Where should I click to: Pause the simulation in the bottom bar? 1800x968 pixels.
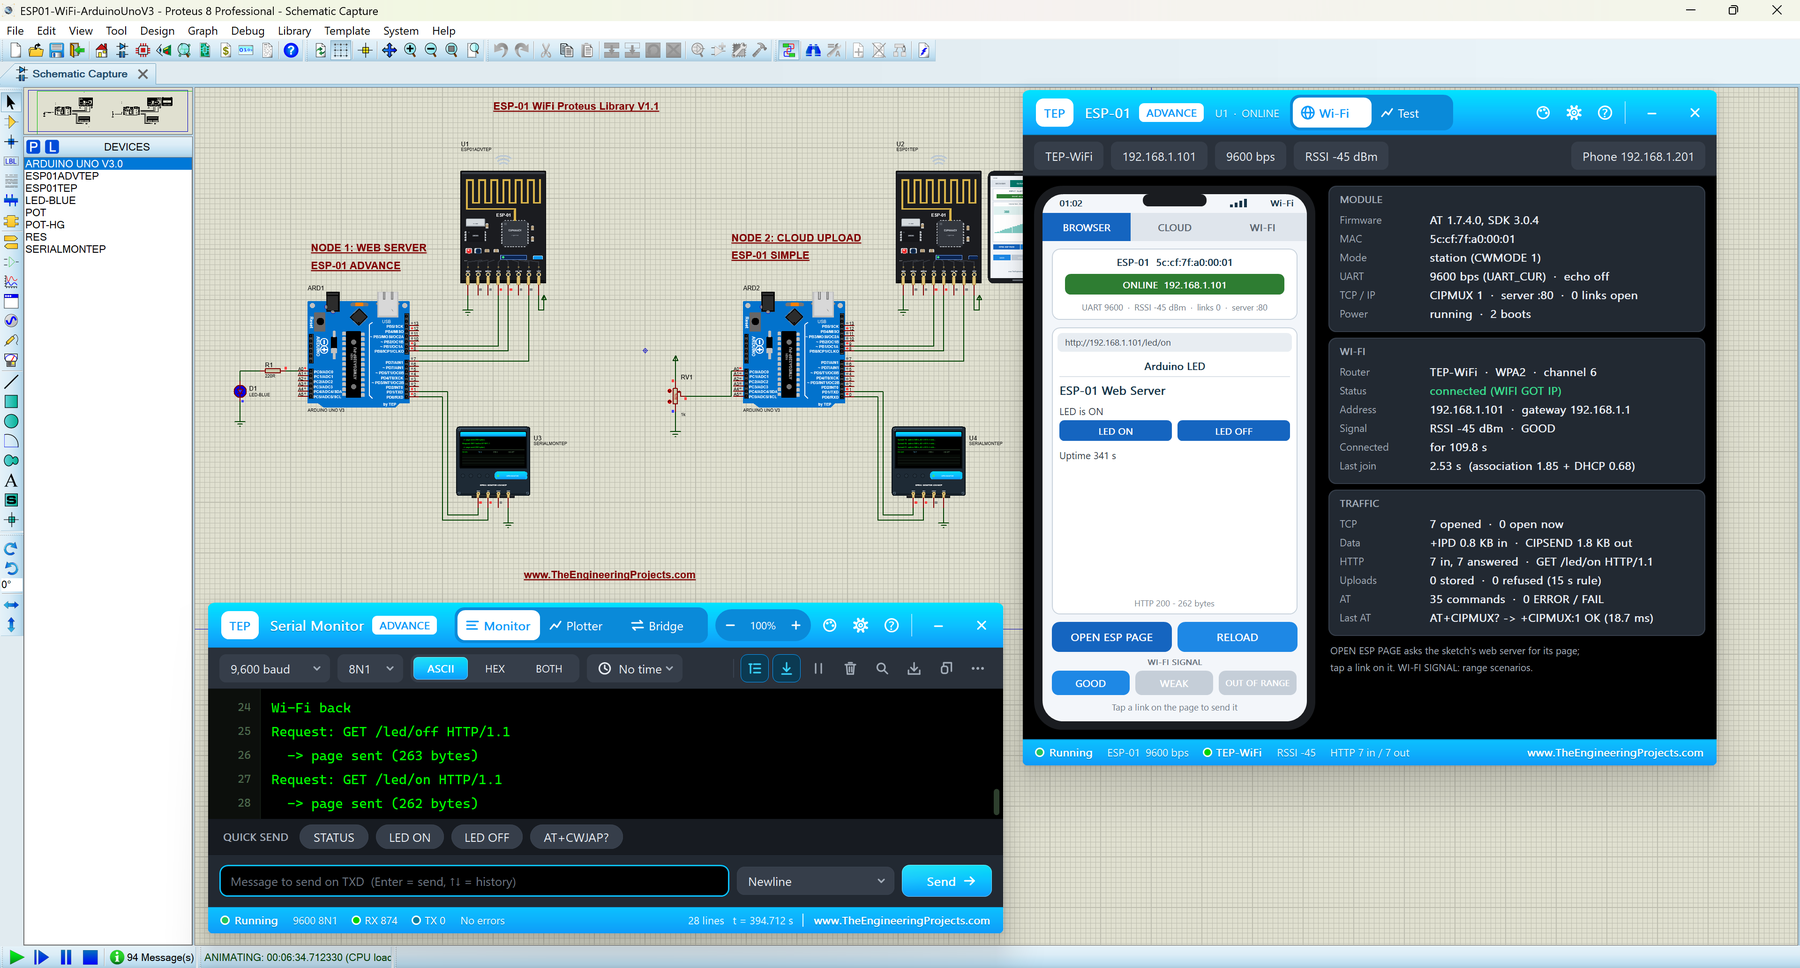[x=66, y=957]
